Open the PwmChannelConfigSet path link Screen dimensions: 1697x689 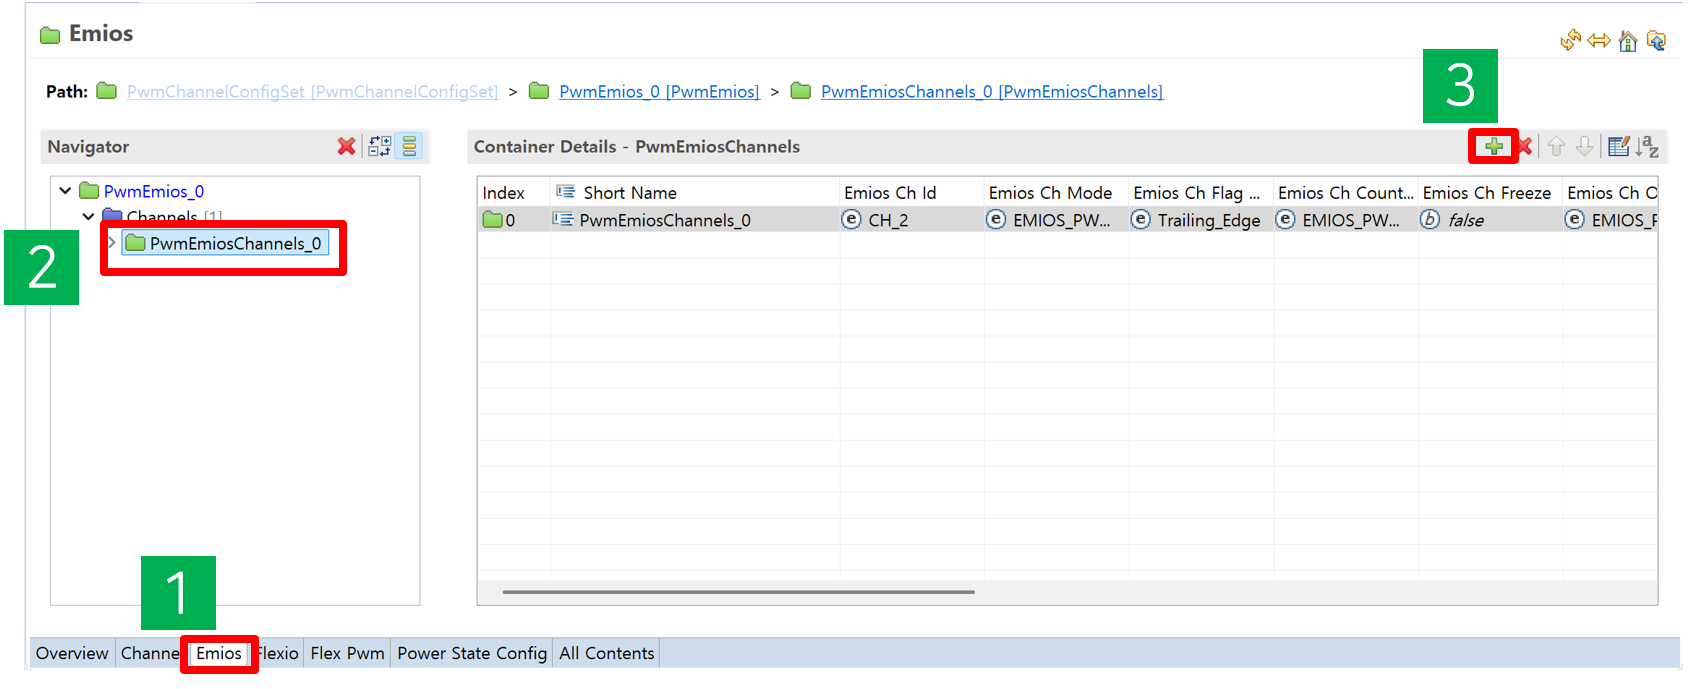click(x=311, y=92)
